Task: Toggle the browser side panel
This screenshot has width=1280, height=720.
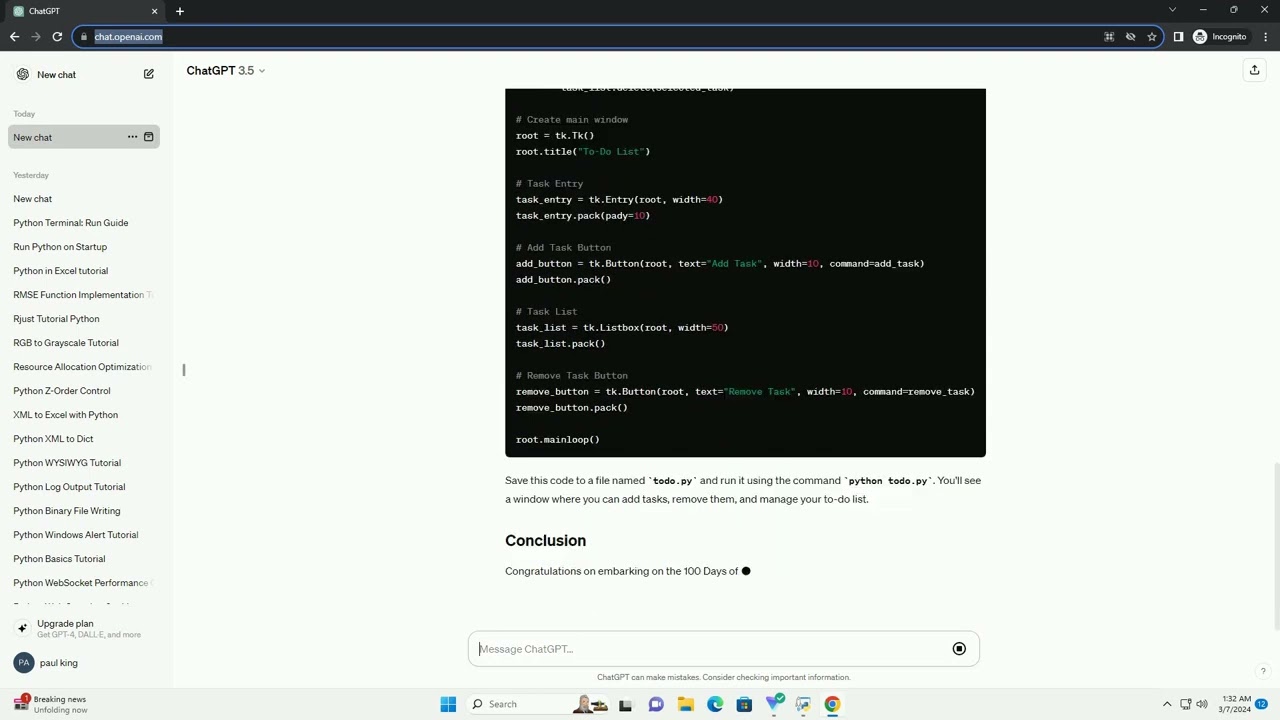Action: pyautogui.click(x=1178, y=37)
